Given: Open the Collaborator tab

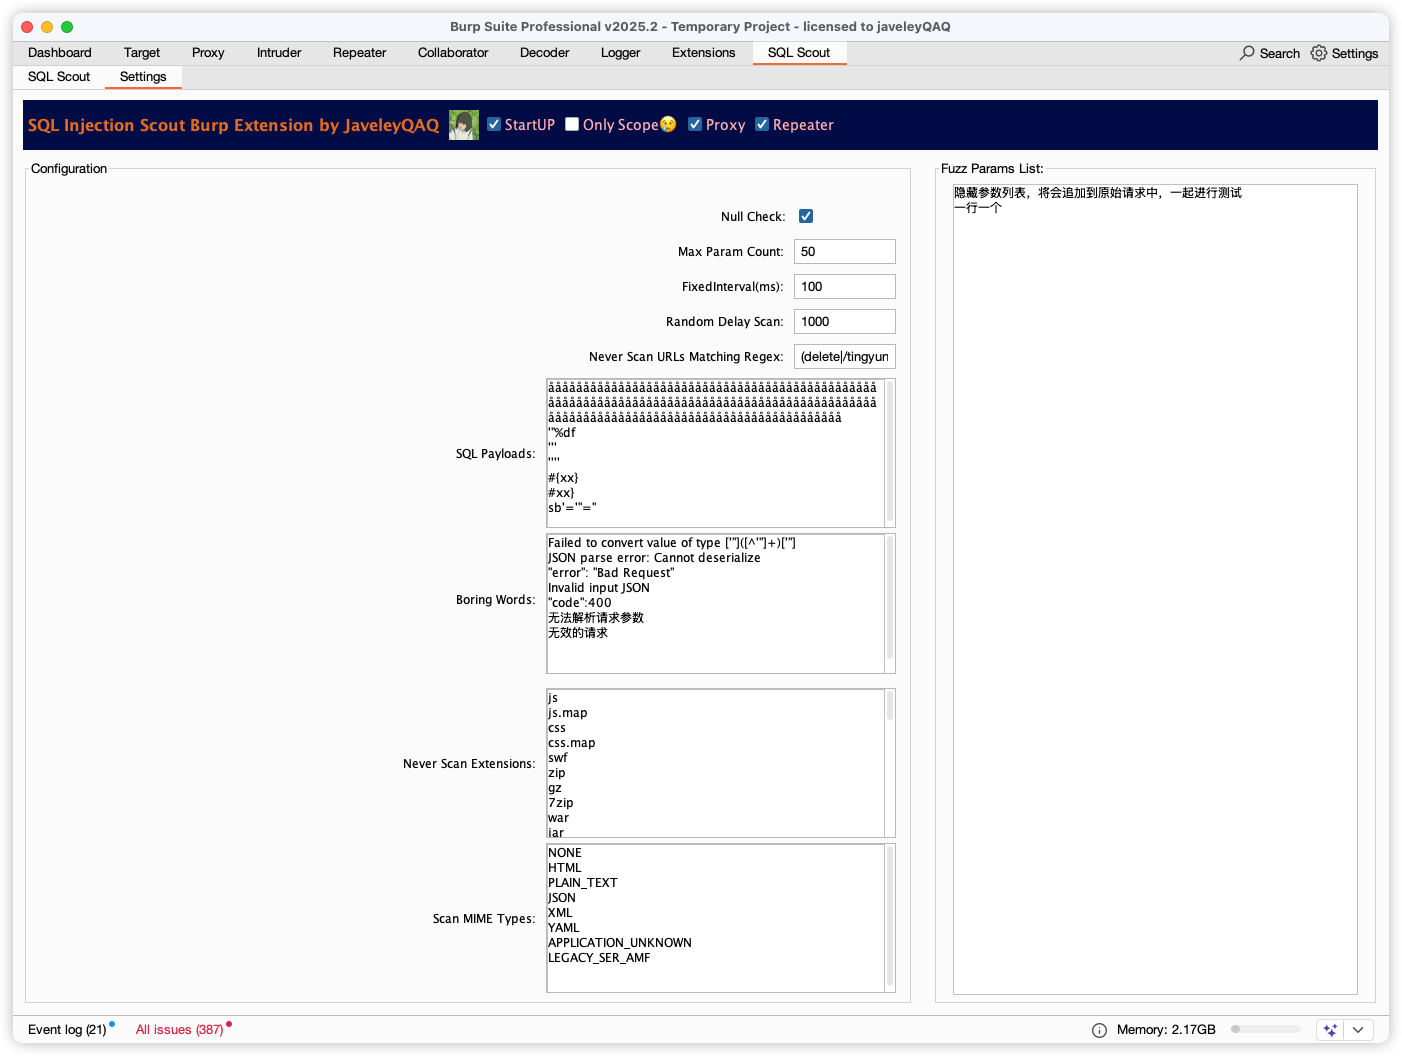Looking at the screenshot, I should click(453, 53).
